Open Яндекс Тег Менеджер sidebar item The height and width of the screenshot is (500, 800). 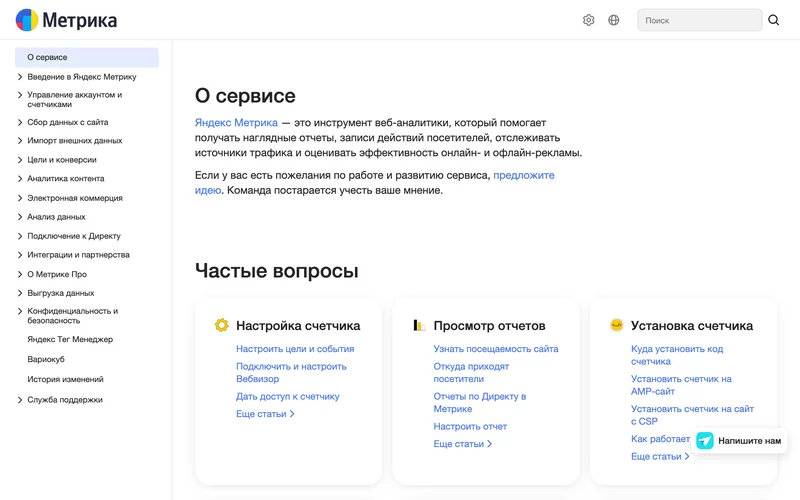70,339
